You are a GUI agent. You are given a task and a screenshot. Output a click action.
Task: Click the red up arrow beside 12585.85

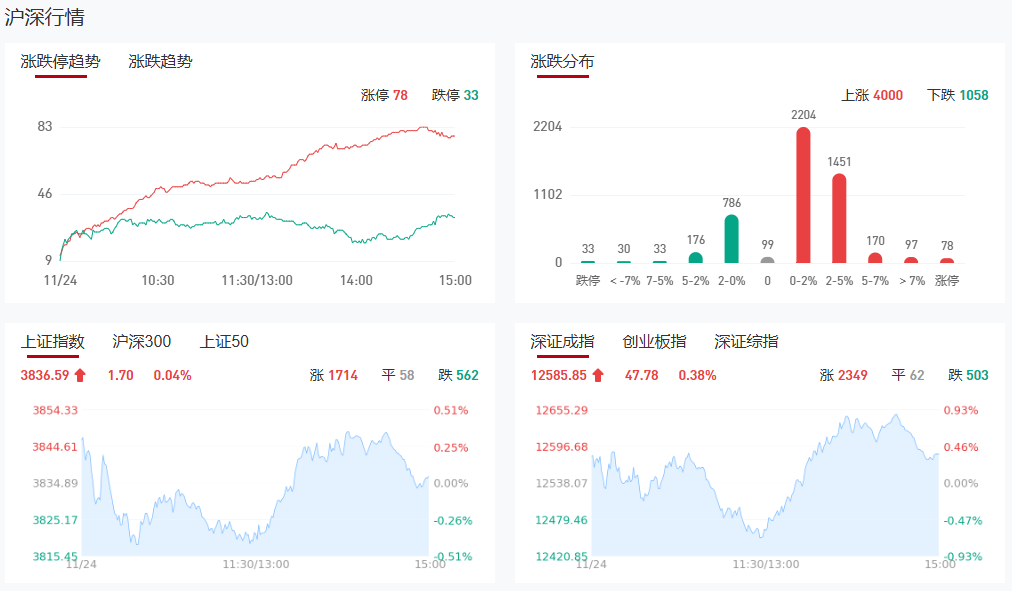[x=598, y=376]
